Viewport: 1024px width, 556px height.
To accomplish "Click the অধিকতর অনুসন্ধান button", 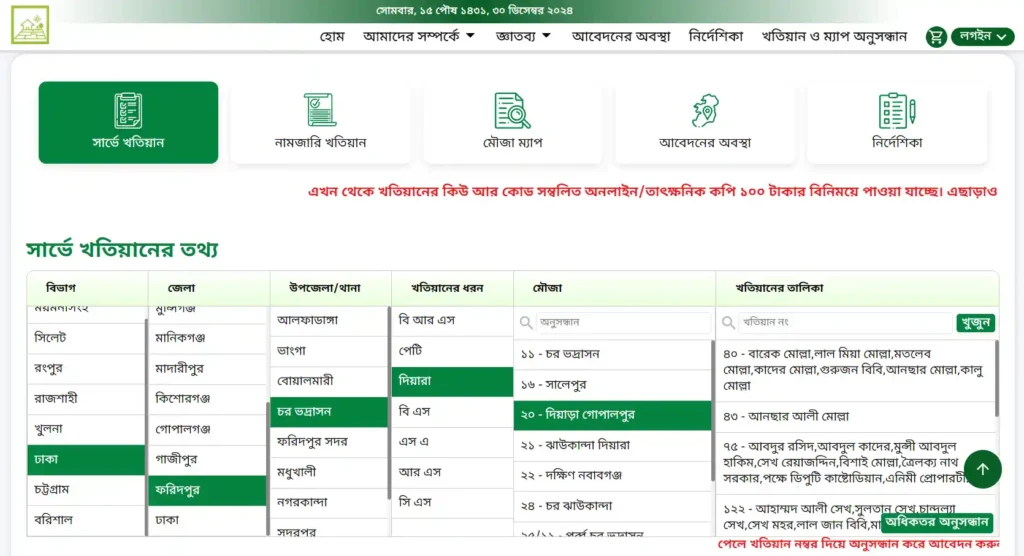I will [x=936, y=523].
